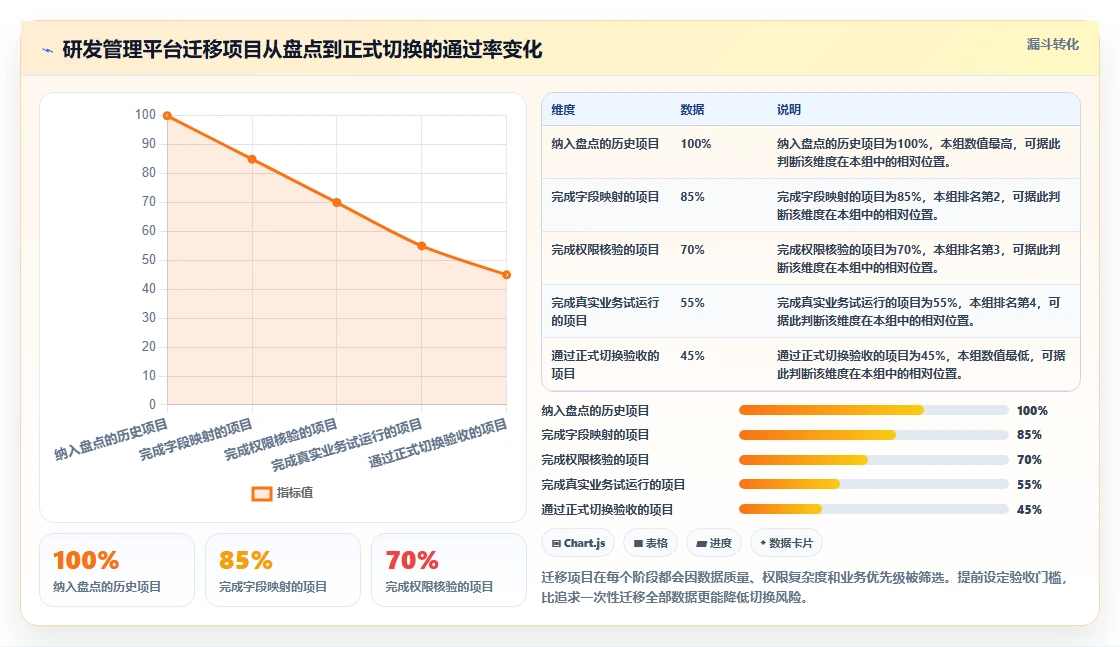Open the 85% 完成字段映射的项目 stat card
Screen dimensions: 1120x647
(x=283, y=570)
